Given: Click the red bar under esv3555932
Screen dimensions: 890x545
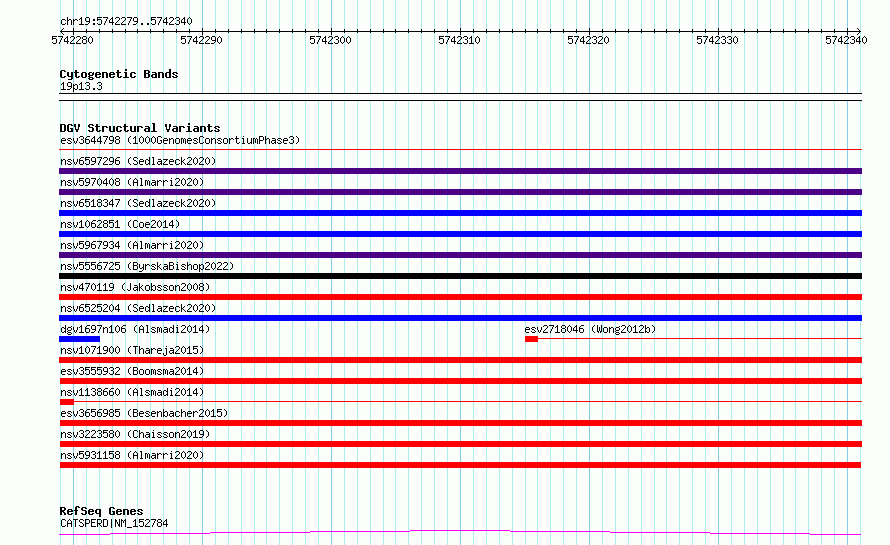Looking at the screenshot, I should 460,381.
